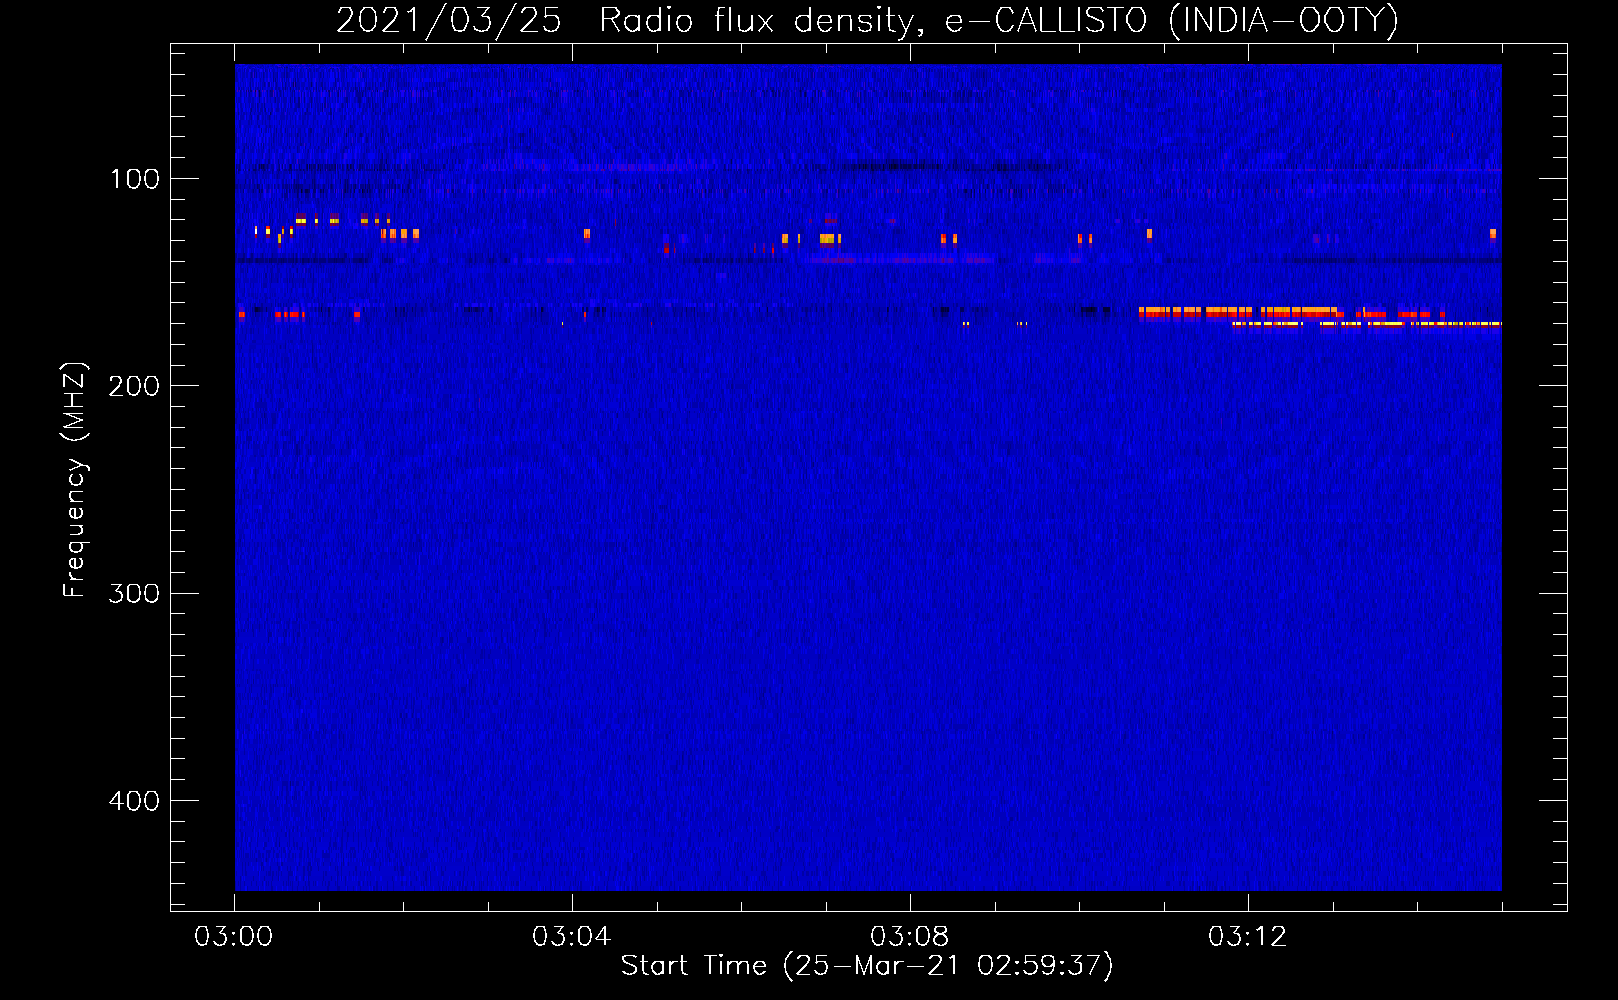Click the 100 frequency tick label
This screenshot has height=1000, width=1618.
click(x=135, y=179)
